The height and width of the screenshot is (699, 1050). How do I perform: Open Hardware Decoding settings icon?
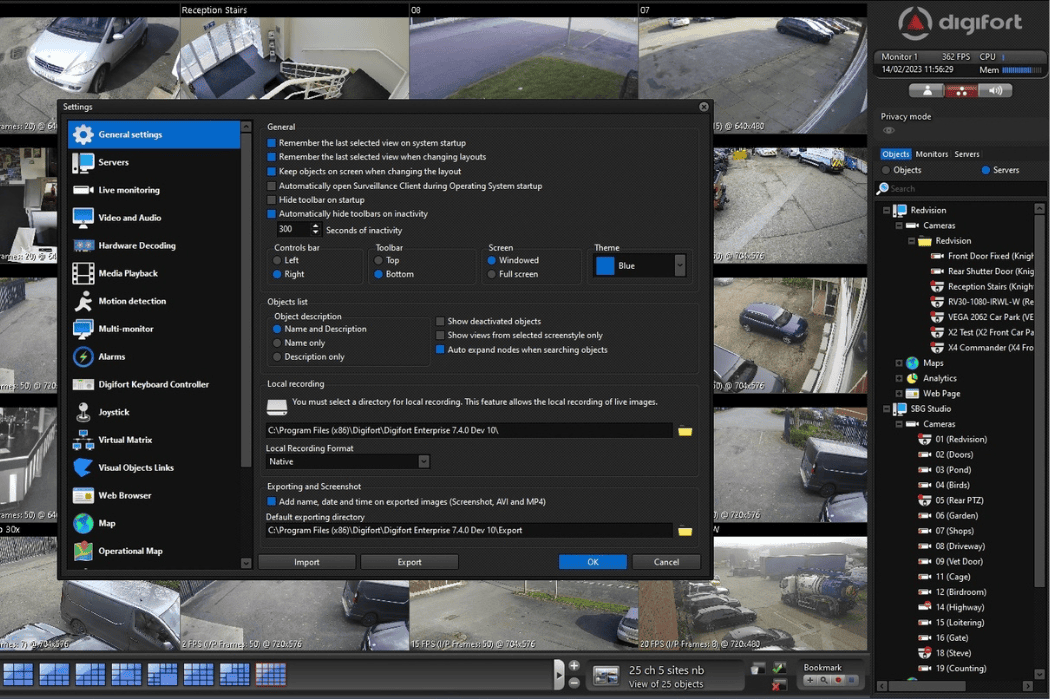click(x=83, y=246)
